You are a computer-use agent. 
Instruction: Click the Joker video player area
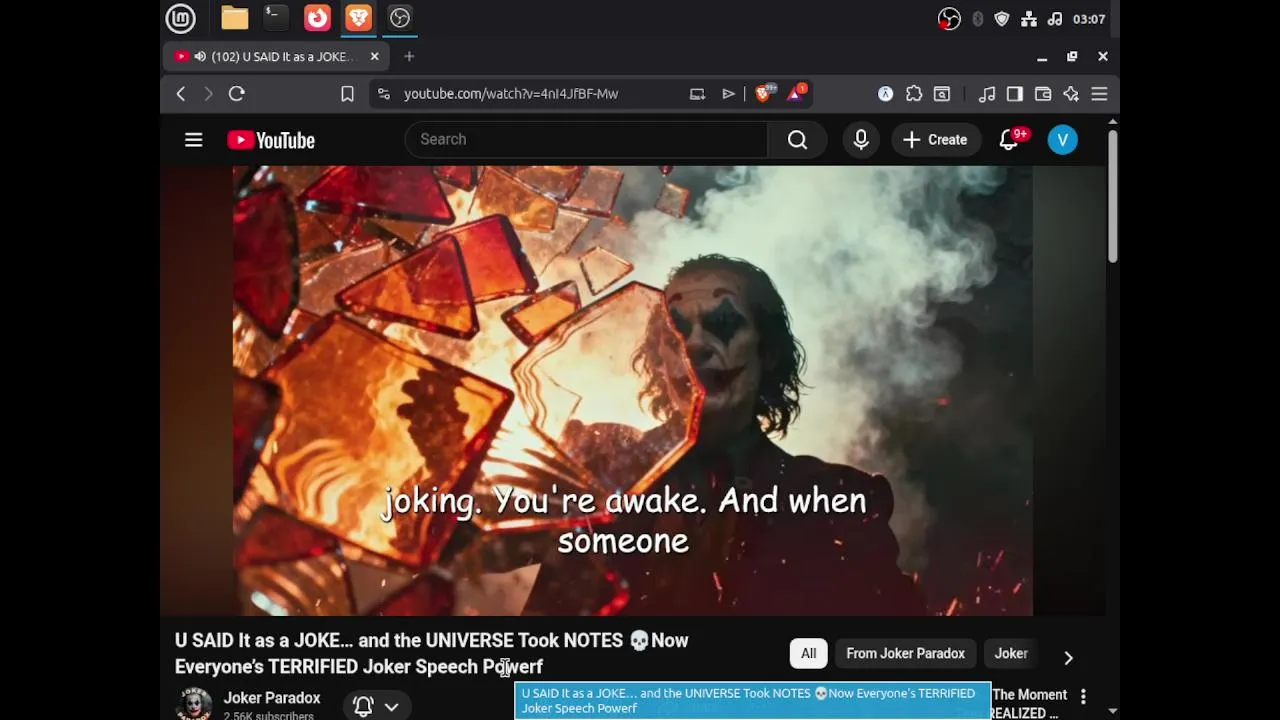click(633, 390)
